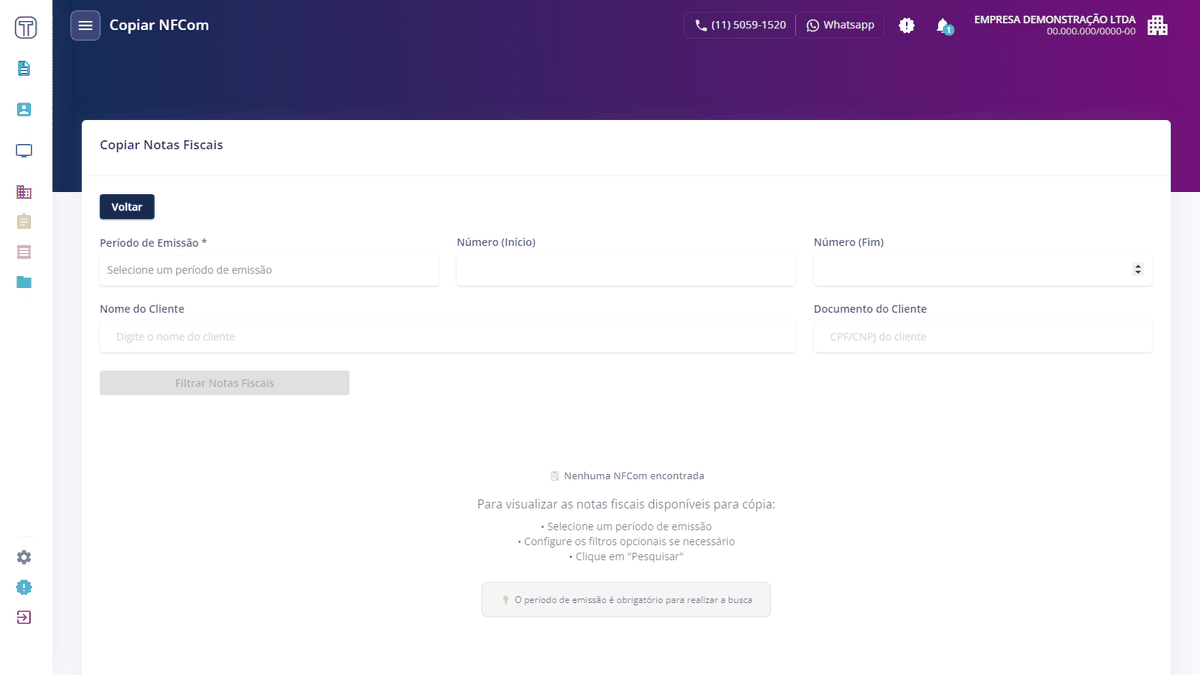Click the alert badge icon in top header

907,25
